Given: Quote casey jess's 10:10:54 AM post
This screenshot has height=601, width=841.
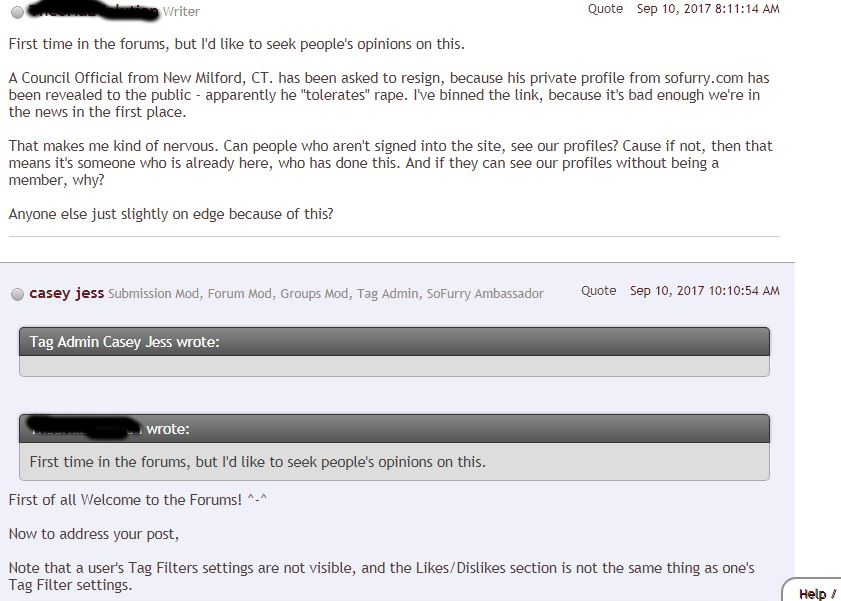Looking at the screenshot, I should point(598,291).
